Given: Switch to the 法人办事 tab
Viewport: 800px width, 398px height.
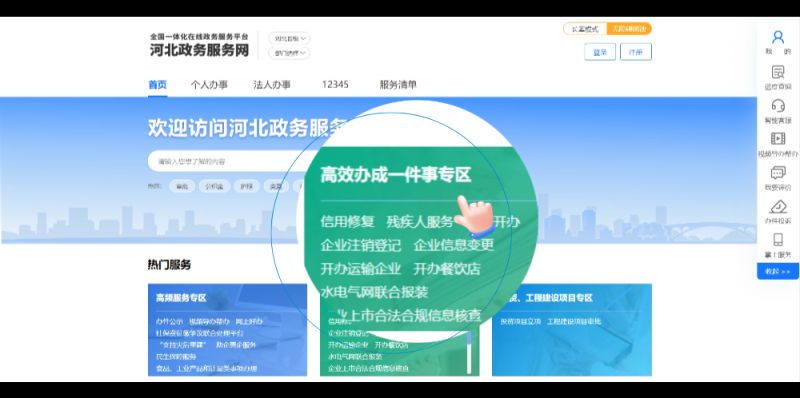Looking at the screenshot, I should tap(272, 85).
